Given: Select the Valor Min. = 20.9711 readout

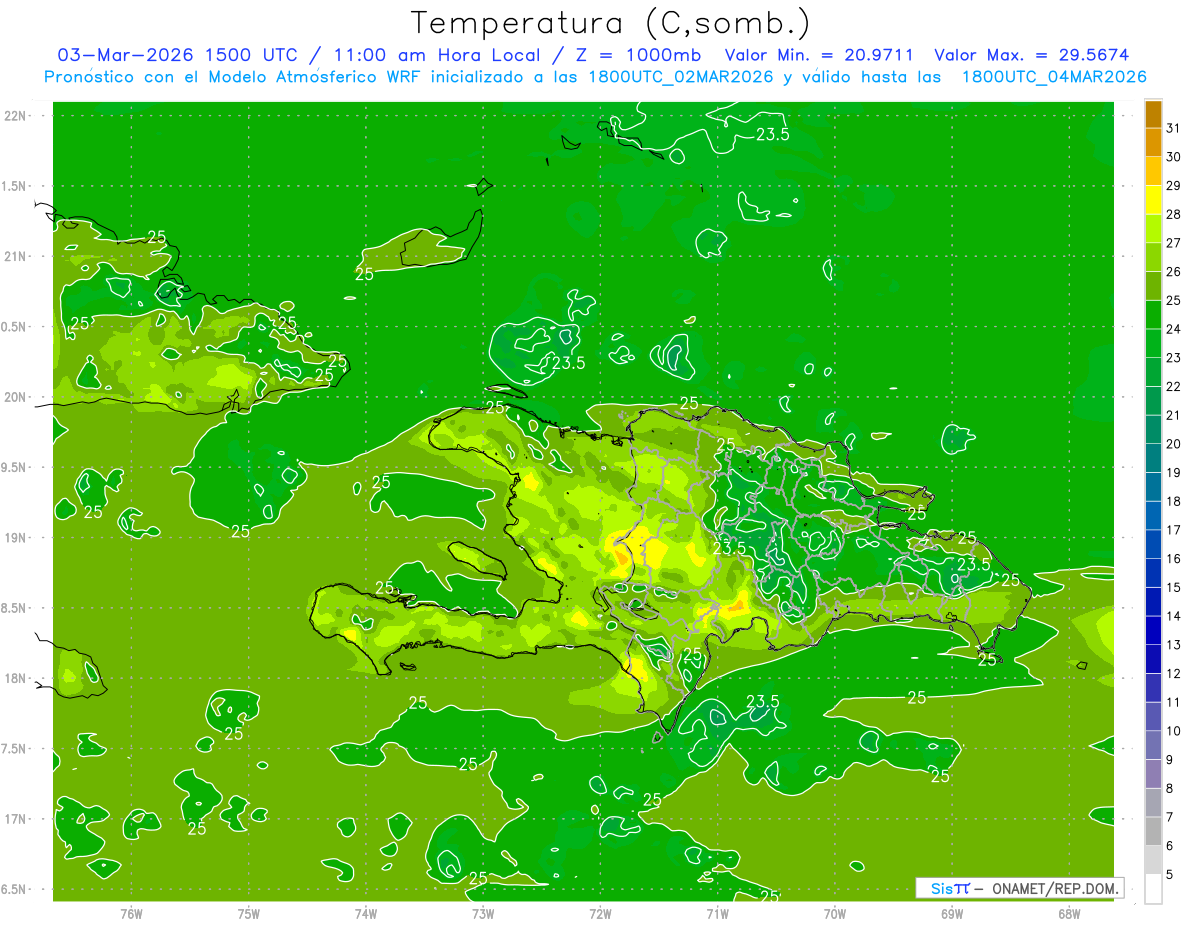Looking at the screenshot, I should (x=819, y=55).
